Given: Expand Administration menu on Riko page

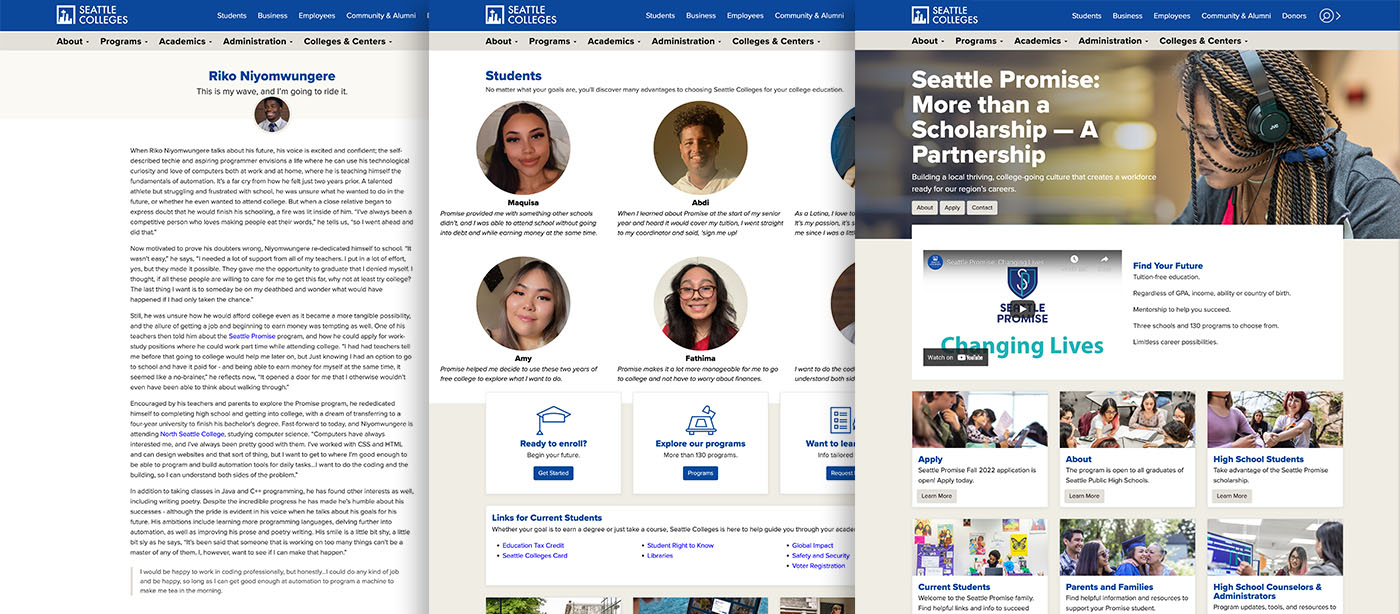Looking at the screenshot, I should pyautogui.click(x=258, y=41).
